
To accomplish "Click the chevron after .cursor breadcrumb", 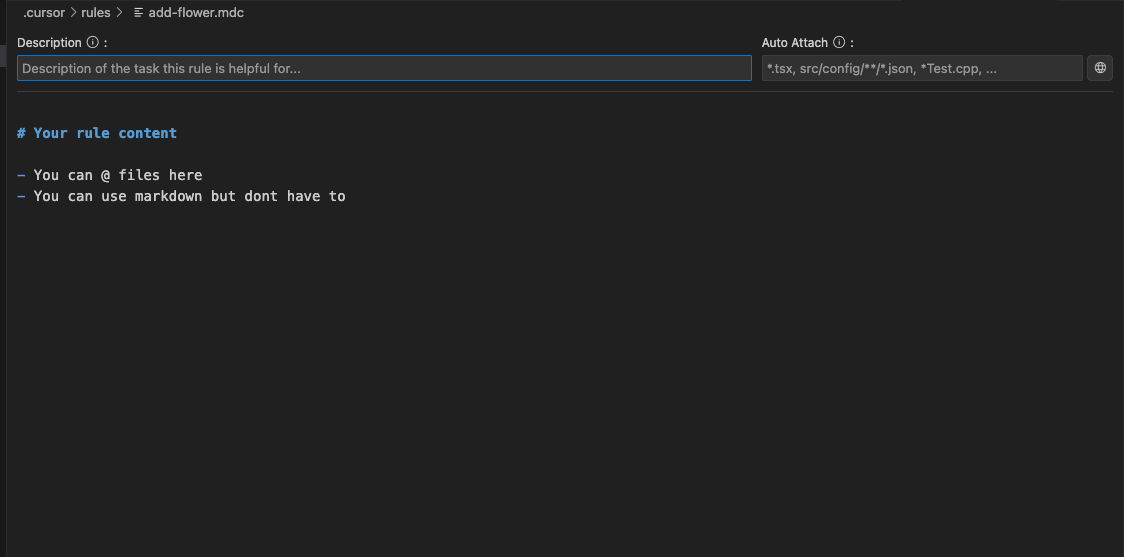I will [x=73, y=13].
